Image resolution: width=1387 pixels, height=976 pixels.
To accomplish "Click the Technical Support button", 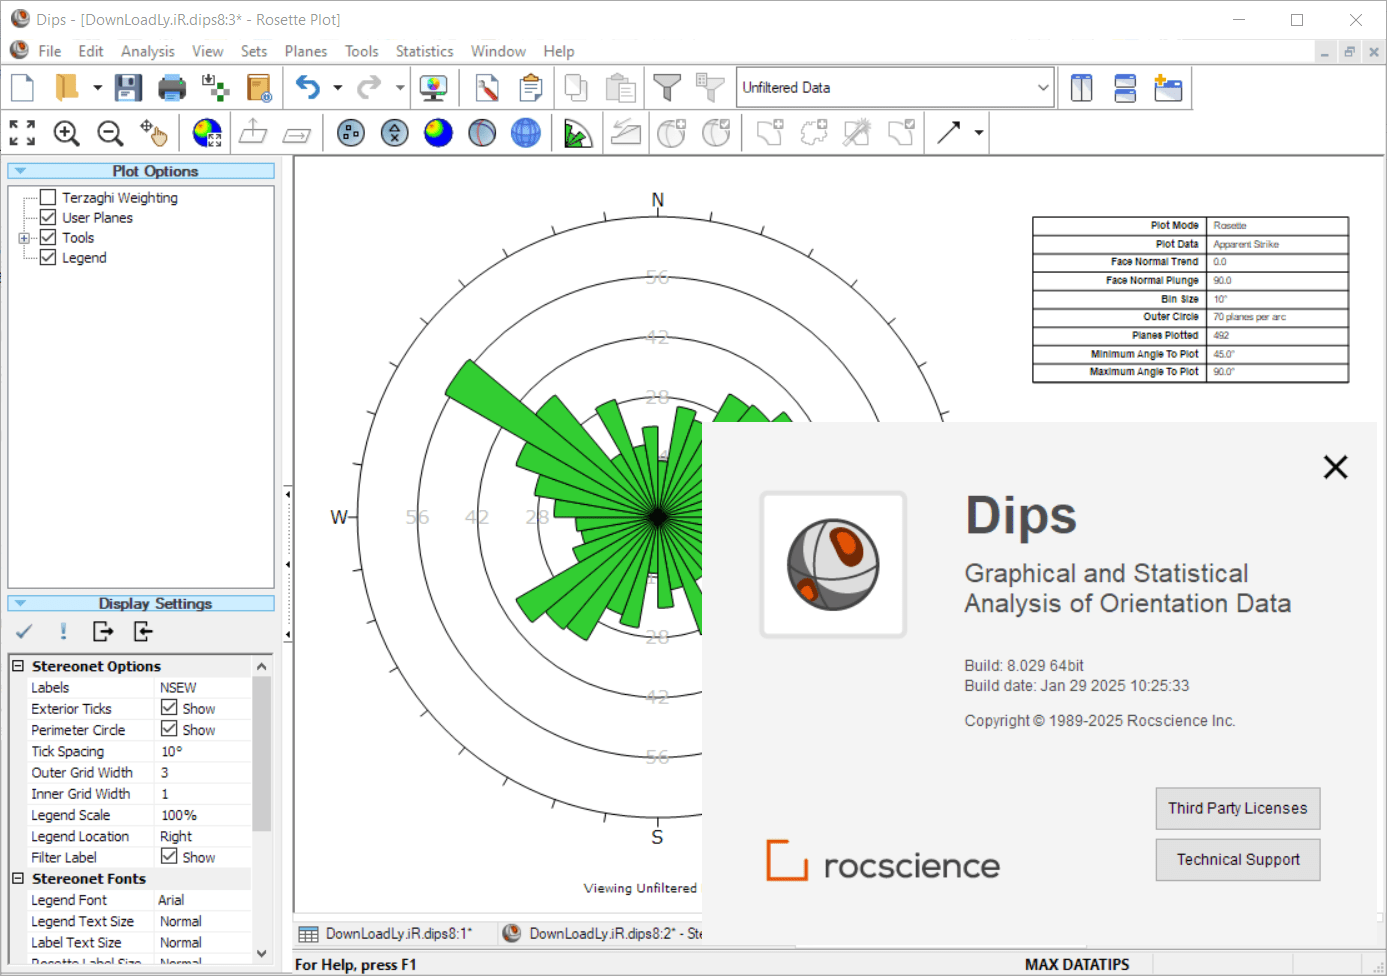I will pos(1238,860).
